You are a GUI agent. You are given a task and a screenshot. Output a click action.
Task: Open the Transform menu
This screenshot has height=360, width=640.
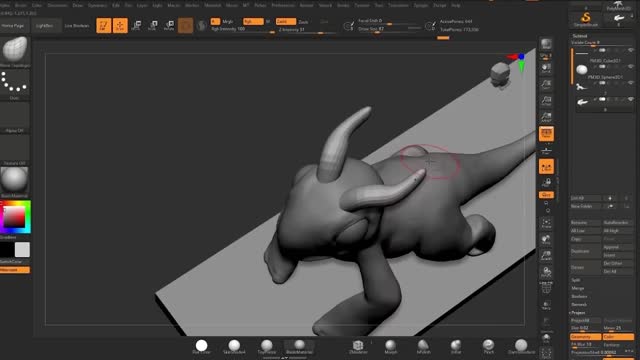pyautogui.click(x=398, y=5)
